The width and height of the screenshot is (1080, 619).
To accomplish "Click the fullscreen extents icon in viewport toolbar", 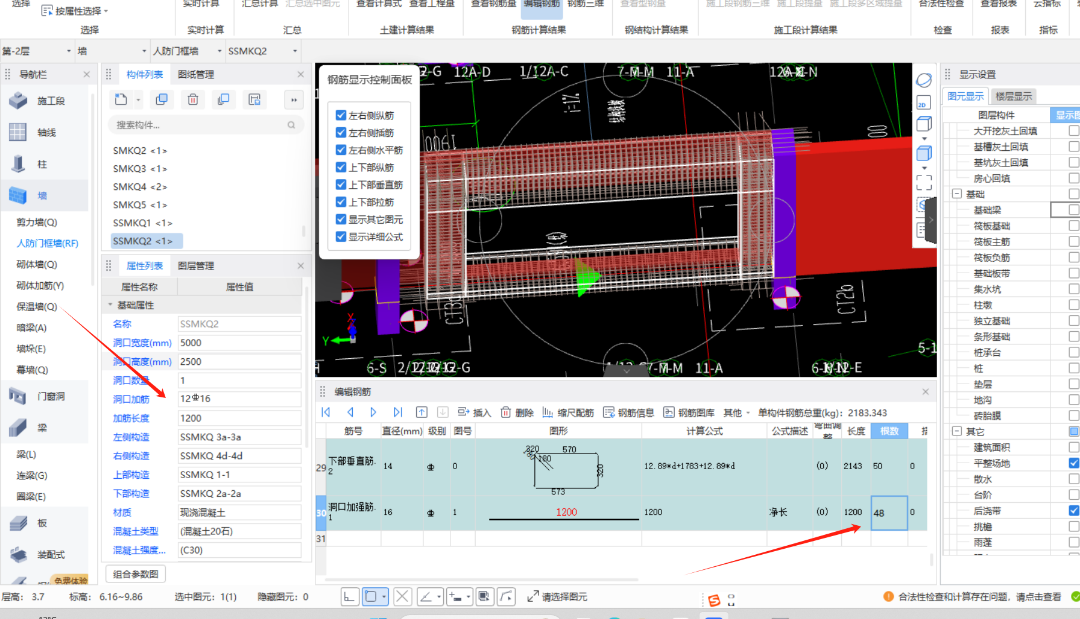I will pyautogui.click(x=924, y=182).
